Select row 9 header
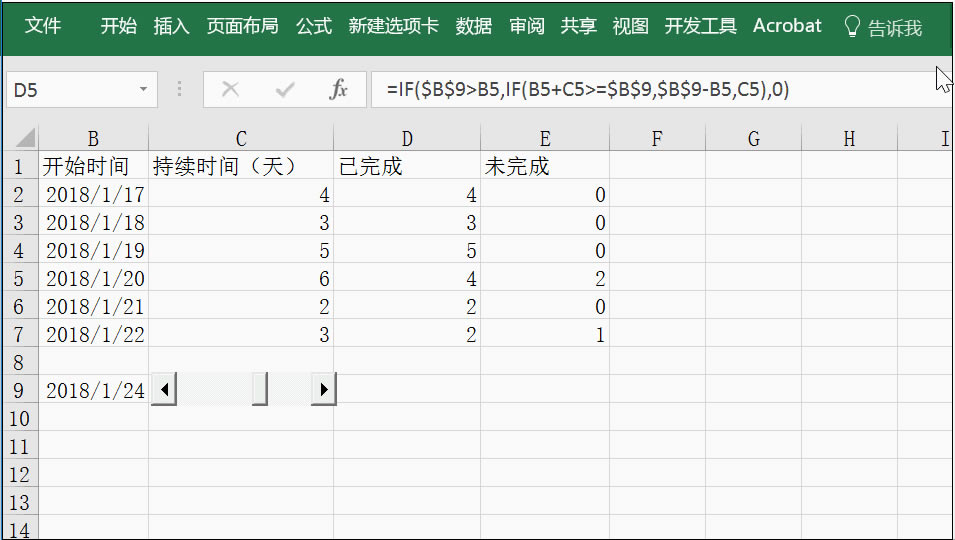 point(19,390)
